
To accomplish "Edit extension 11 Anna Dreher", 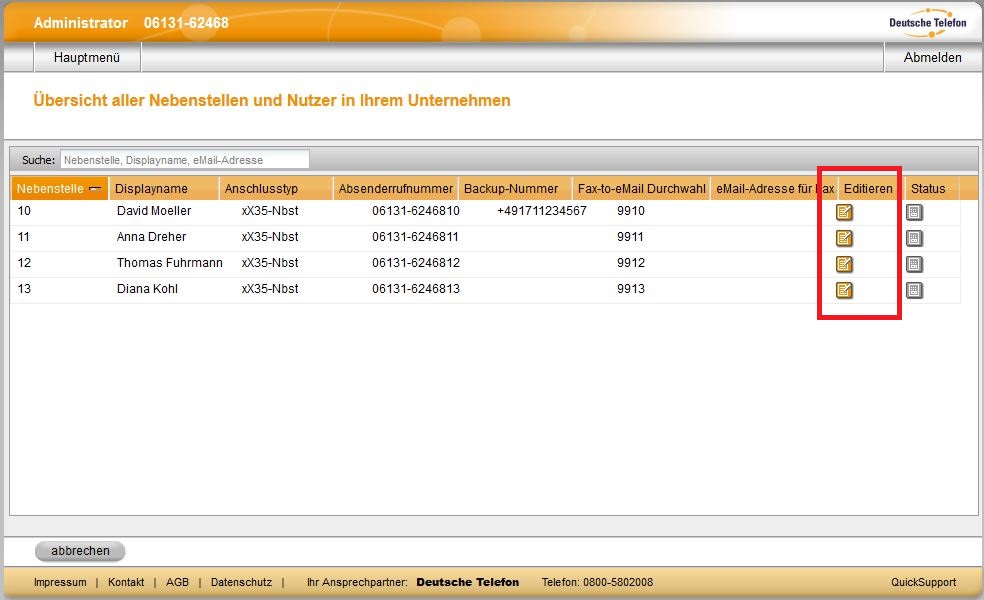I will [844, 238].
